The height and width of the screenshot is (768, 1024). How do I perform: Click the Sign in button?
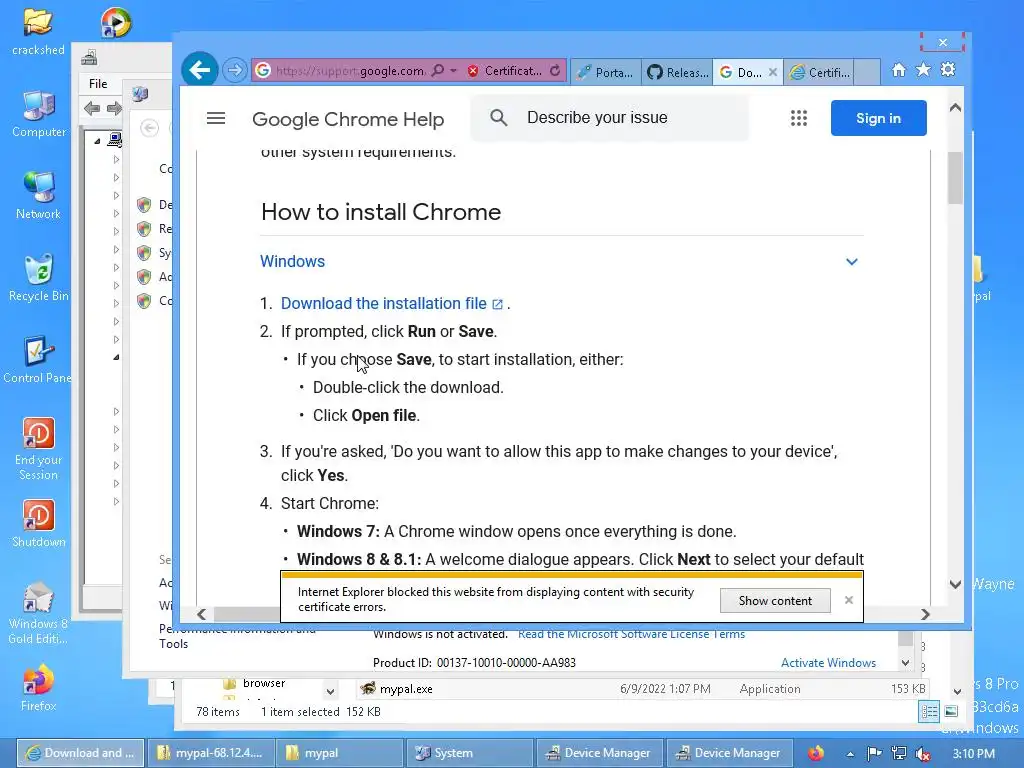[x=878, y=118]
